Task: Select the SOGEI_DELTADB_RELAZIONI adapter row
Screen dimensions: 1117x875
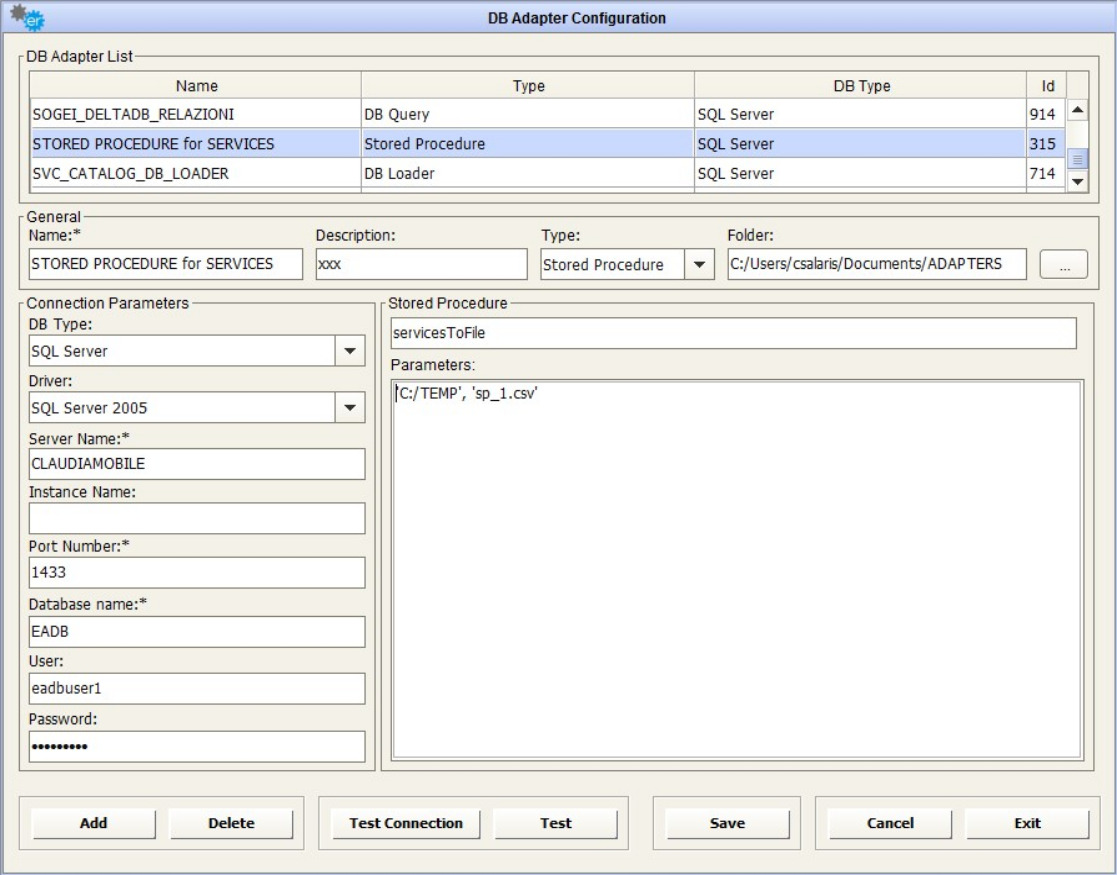Action: 195,114
